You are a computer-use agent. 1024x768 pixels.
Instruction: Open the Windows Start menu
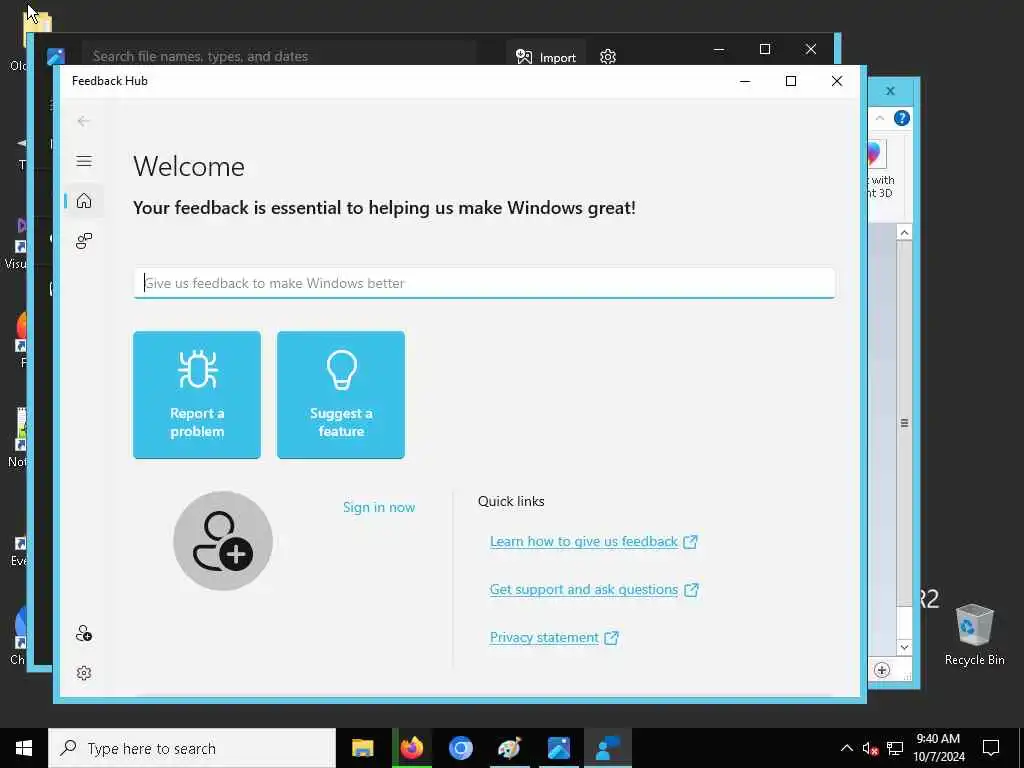(24, 748)
